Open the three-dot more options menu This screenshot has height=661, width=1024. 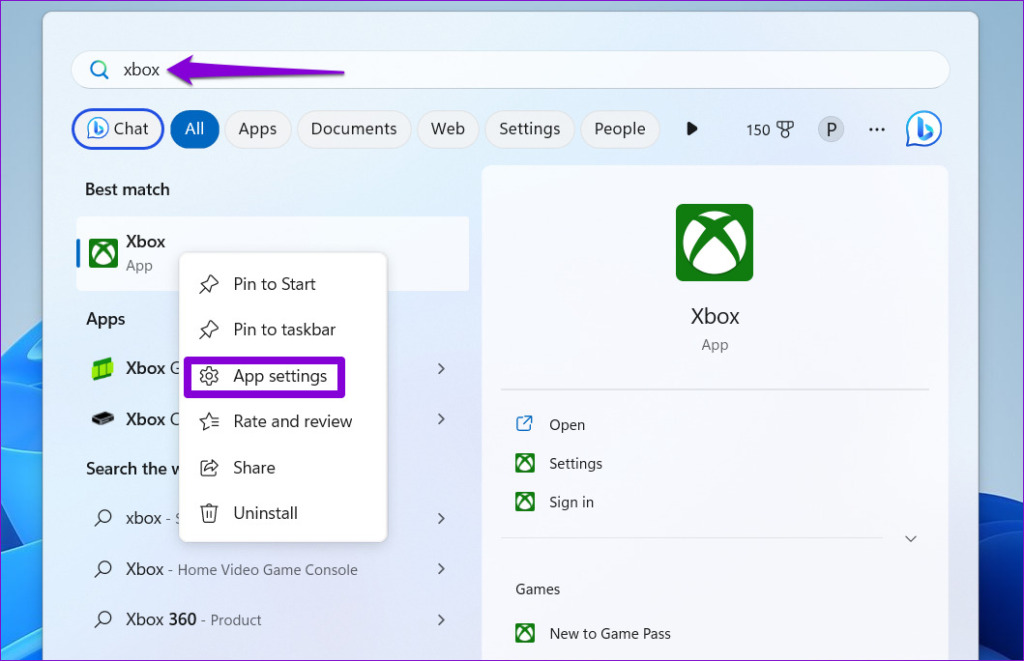tap(877, 129)
